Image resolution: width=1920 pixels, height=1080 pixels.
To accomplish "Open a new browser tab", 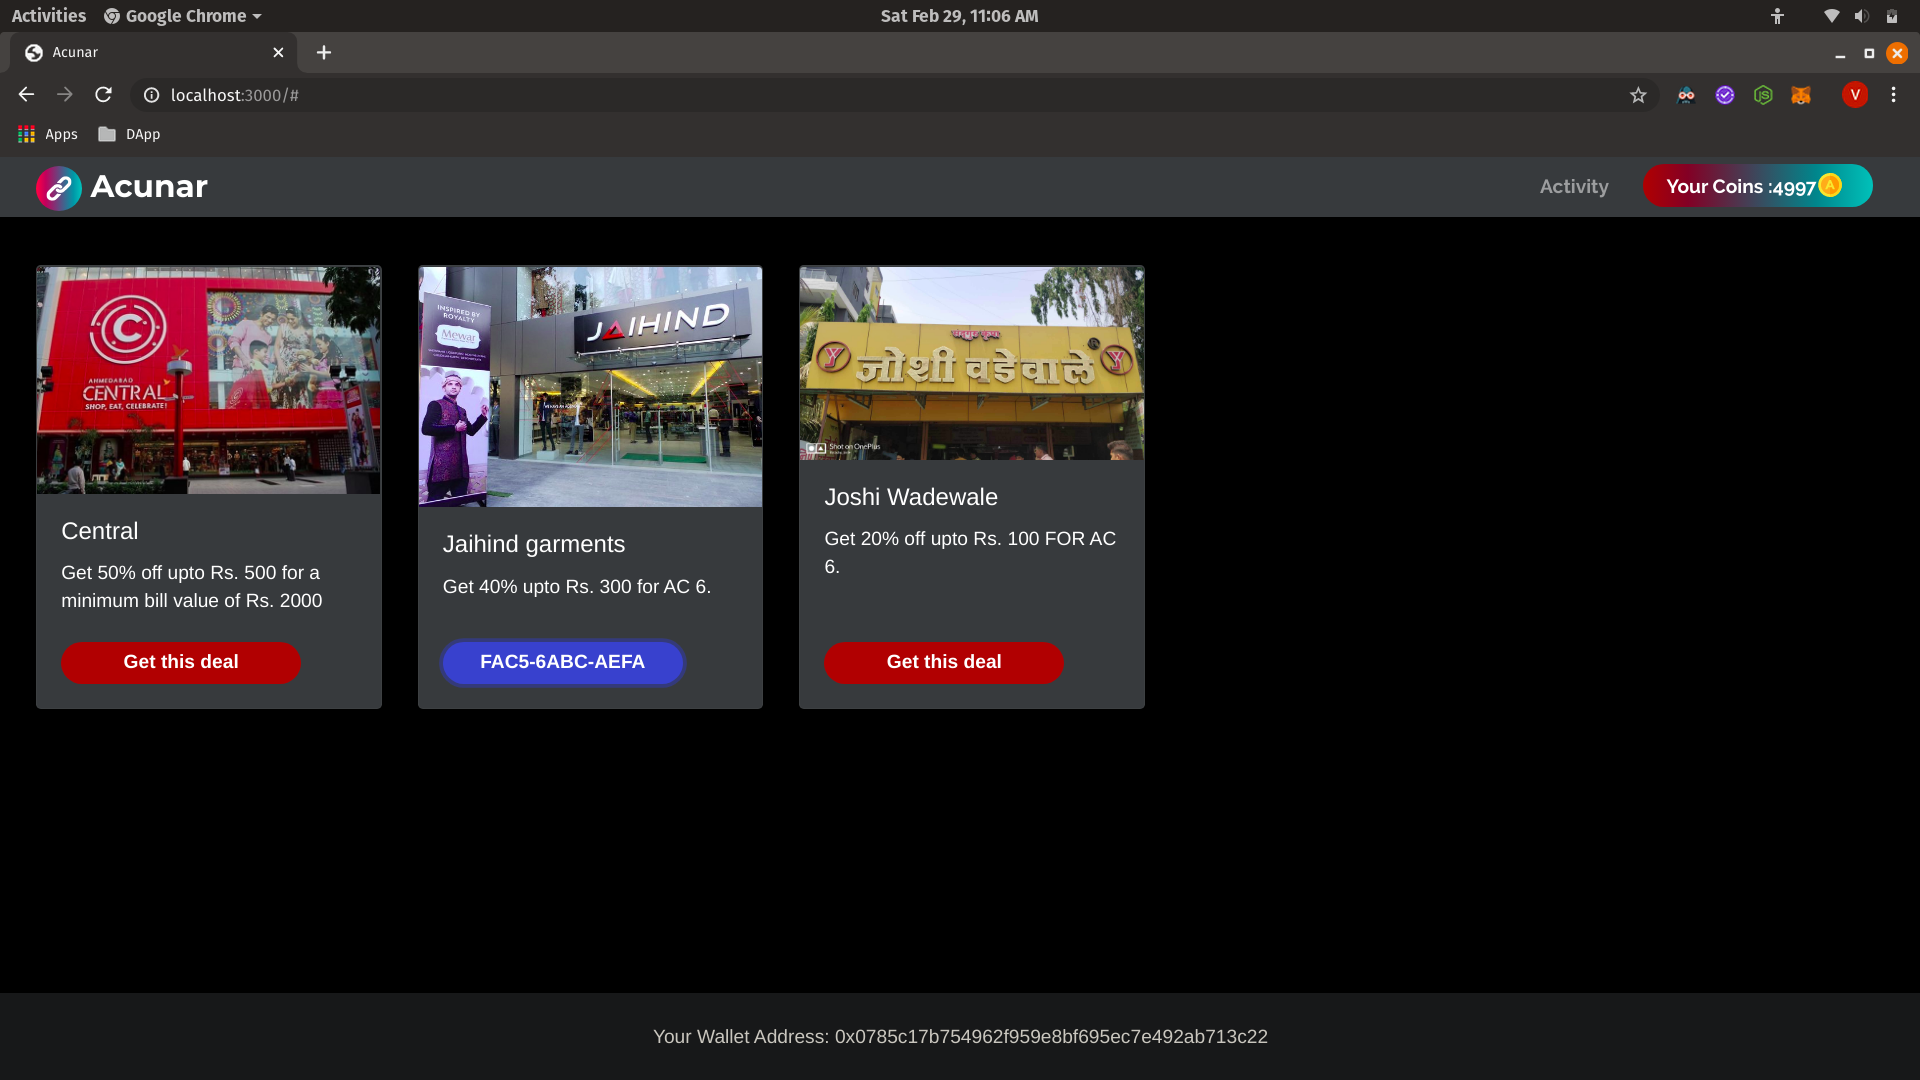I will [x=324, y=53].
